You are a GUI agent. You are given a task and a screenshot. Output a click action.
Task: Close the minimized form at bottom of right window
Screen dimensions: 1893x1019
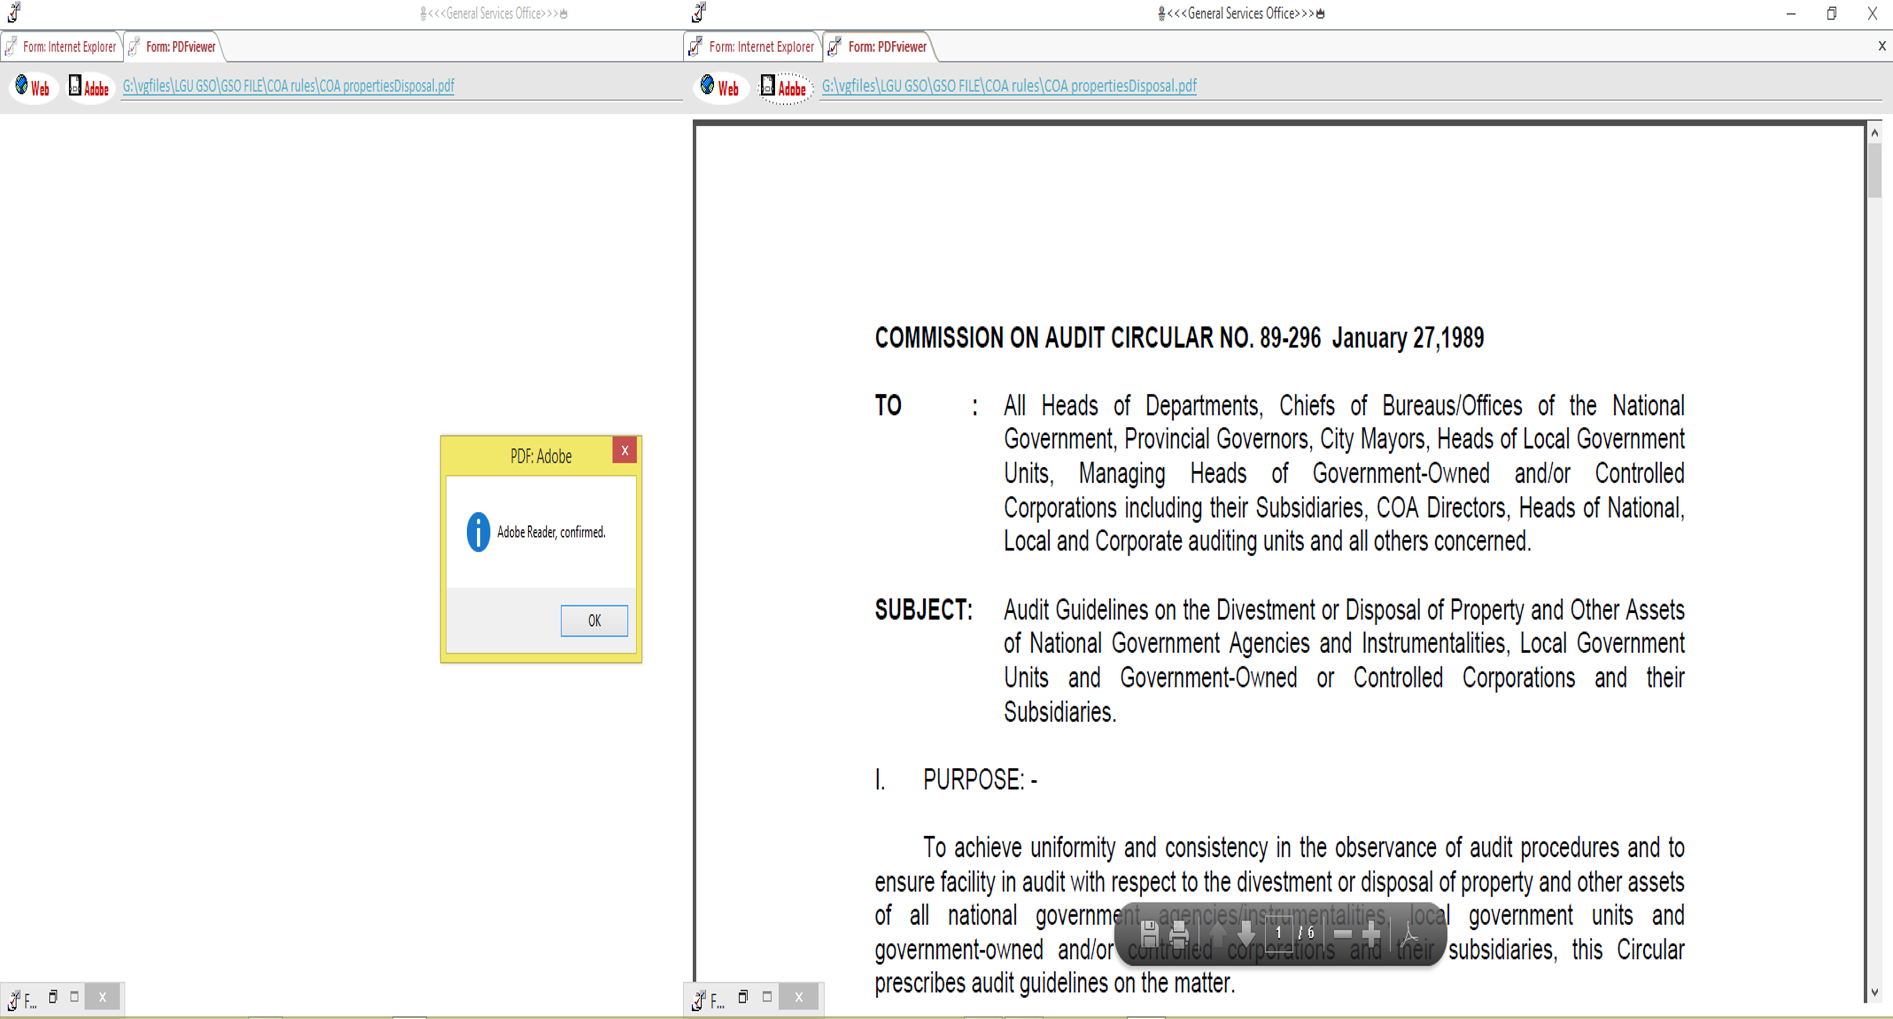point(798,997)
